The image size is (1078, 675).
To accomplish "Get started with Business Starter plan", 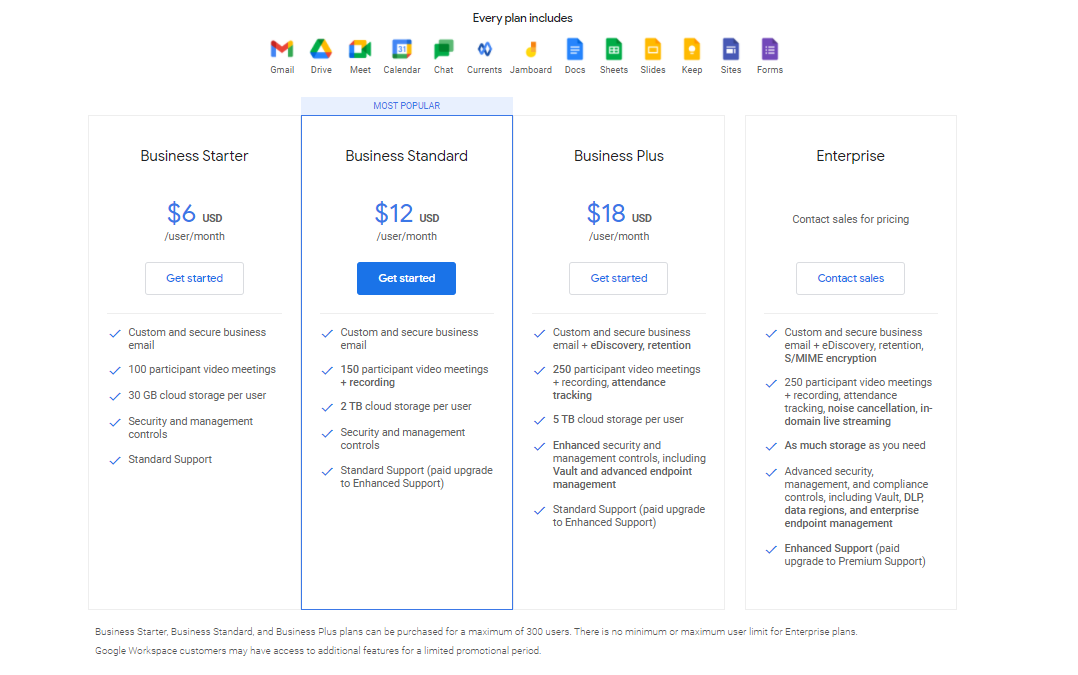I will [x=195, y=278].
